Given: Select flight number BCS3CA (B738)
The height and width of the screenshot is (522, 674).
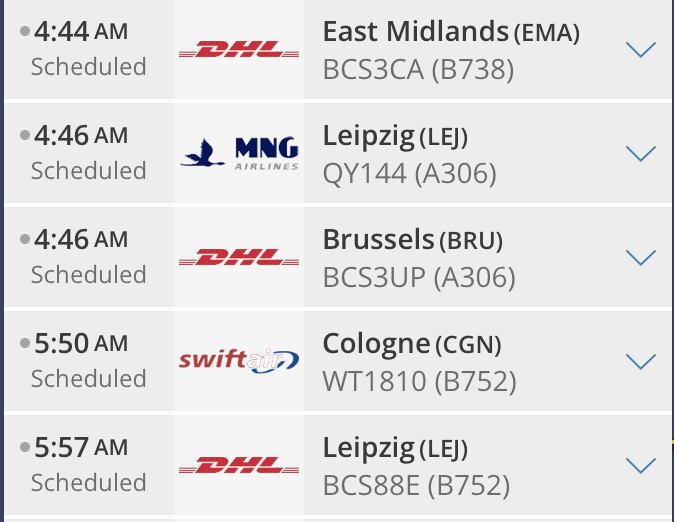Looking at the screenshot, I should tap(418, 69).
